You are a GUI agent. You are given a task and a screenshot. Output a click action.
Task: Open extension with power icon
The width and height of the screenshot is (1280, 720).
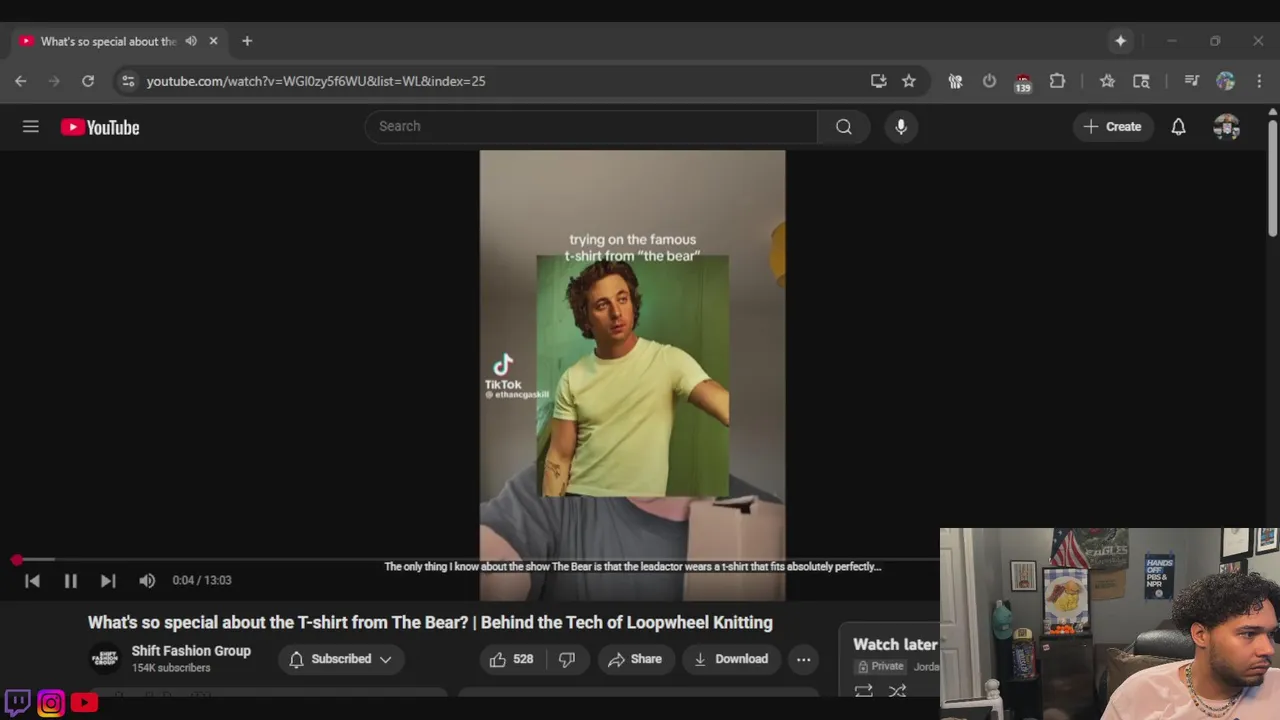point(989,81)
